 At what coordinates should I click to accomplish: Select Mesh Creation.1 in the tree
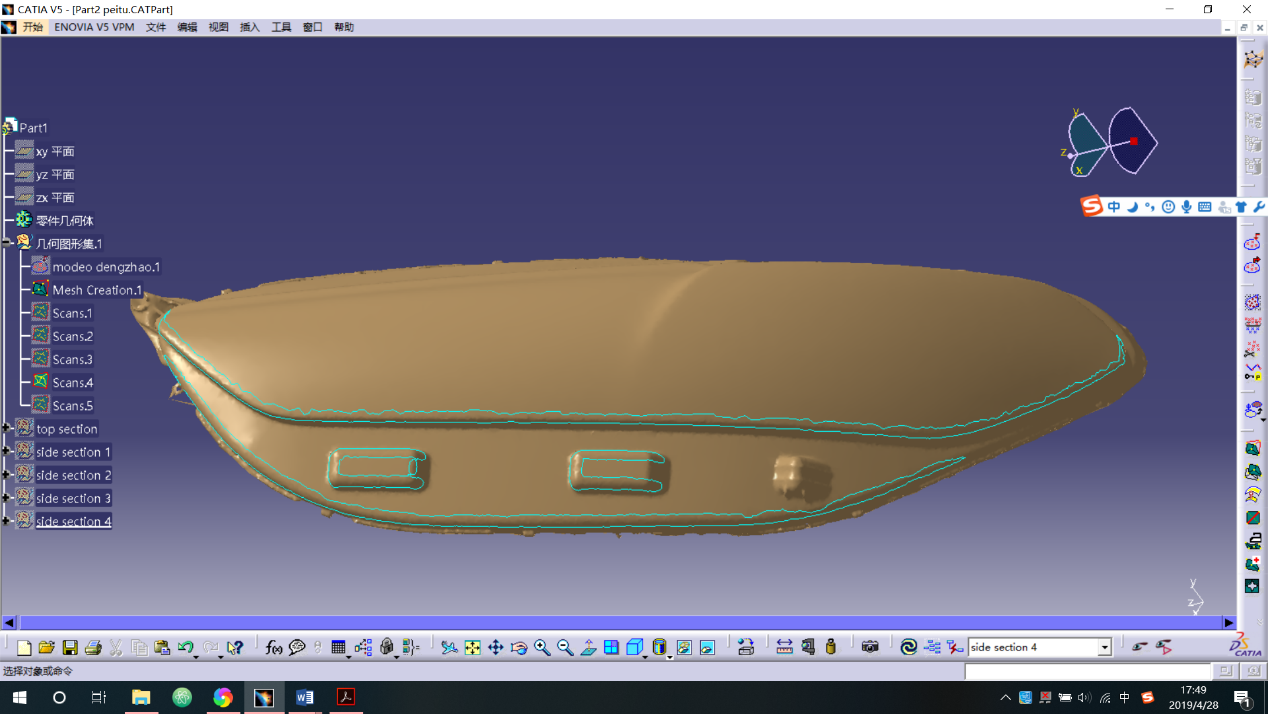coord(96,290)
